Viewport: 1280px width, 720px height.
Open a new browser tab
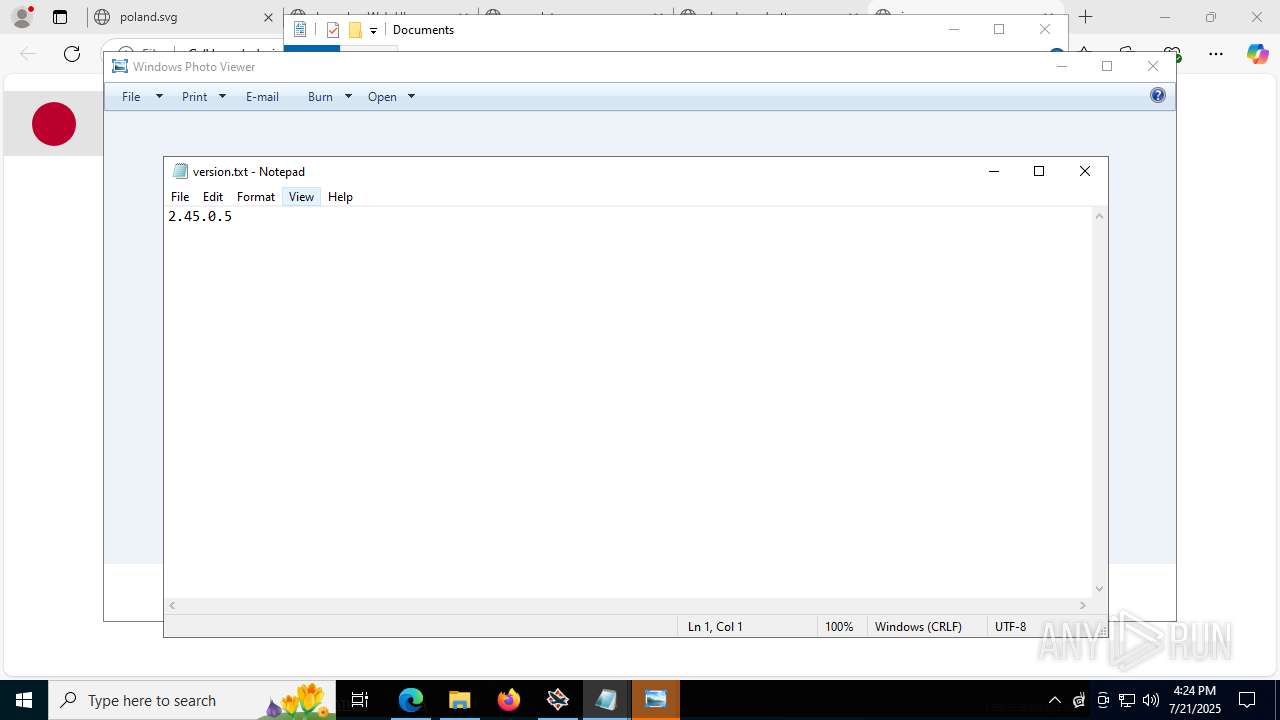tap(1086, 17)
